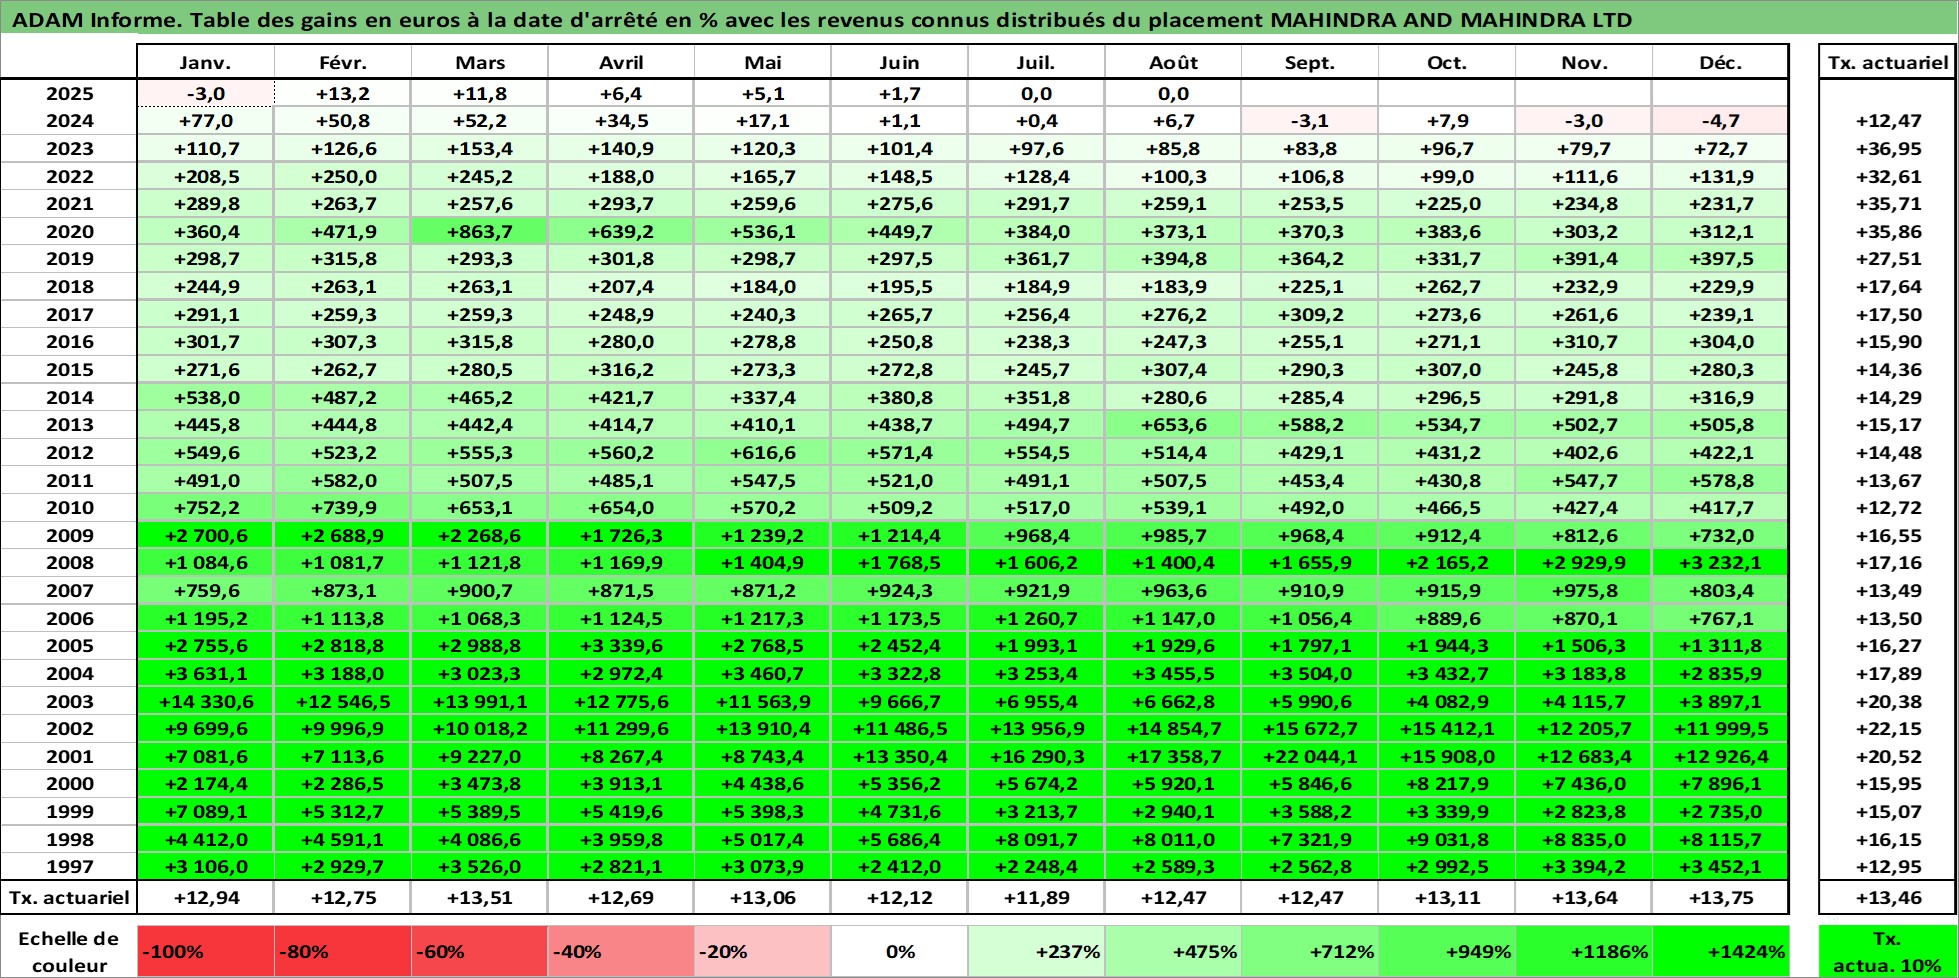
Task: Click the +2 700,6 cell for January 2009
Action: [205, 536]
